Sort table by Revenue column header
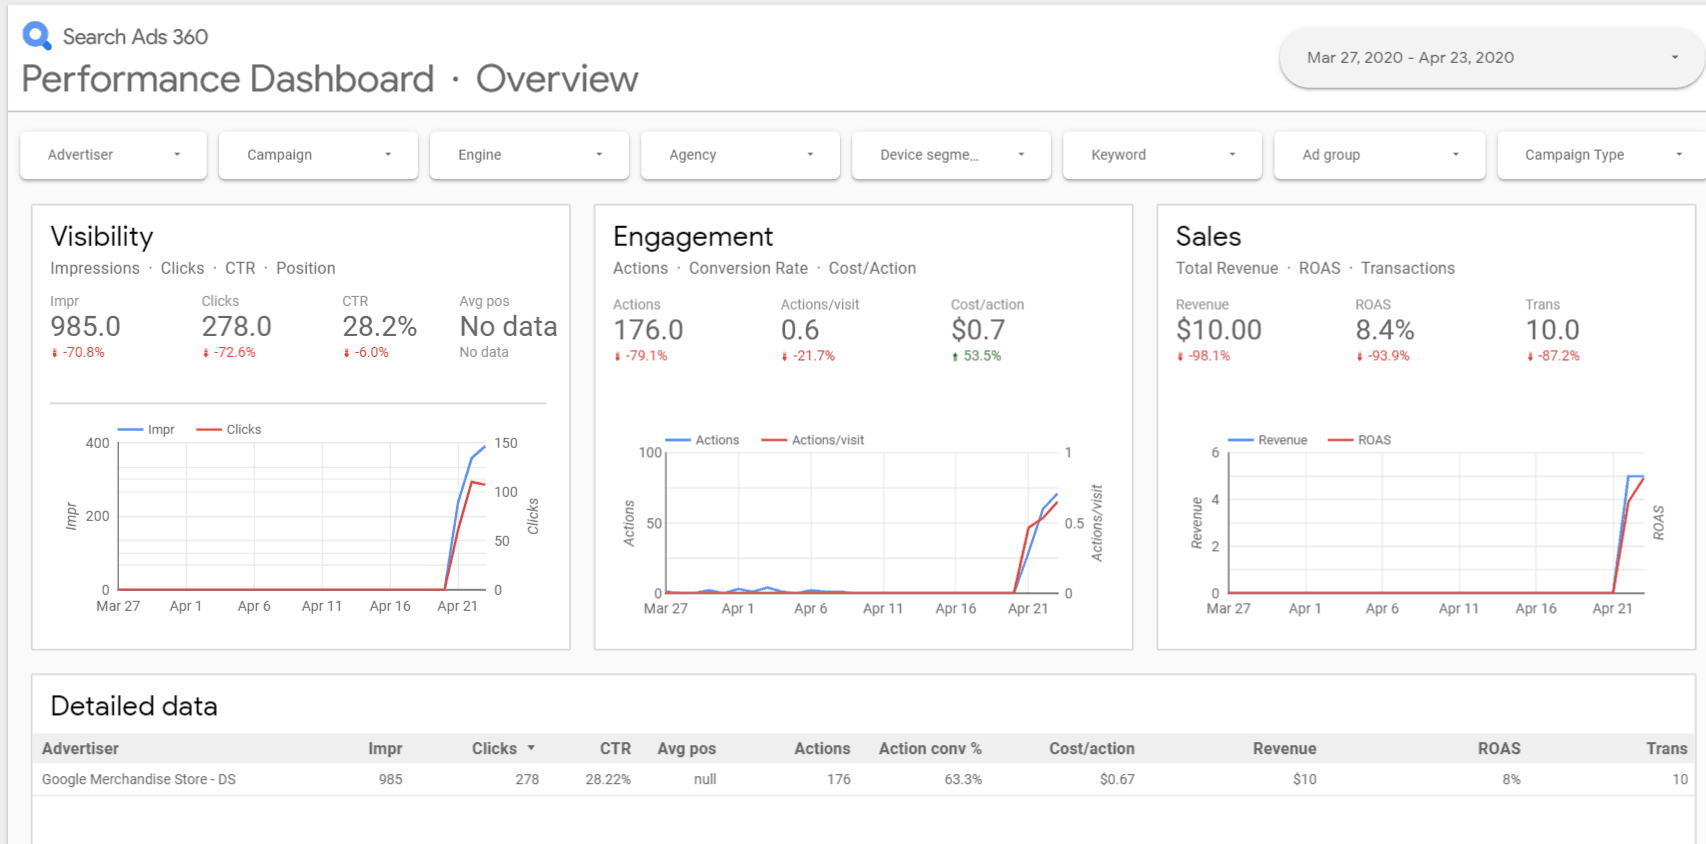The width and height of the screenshot is (1706, 844). click(1284, 748)
